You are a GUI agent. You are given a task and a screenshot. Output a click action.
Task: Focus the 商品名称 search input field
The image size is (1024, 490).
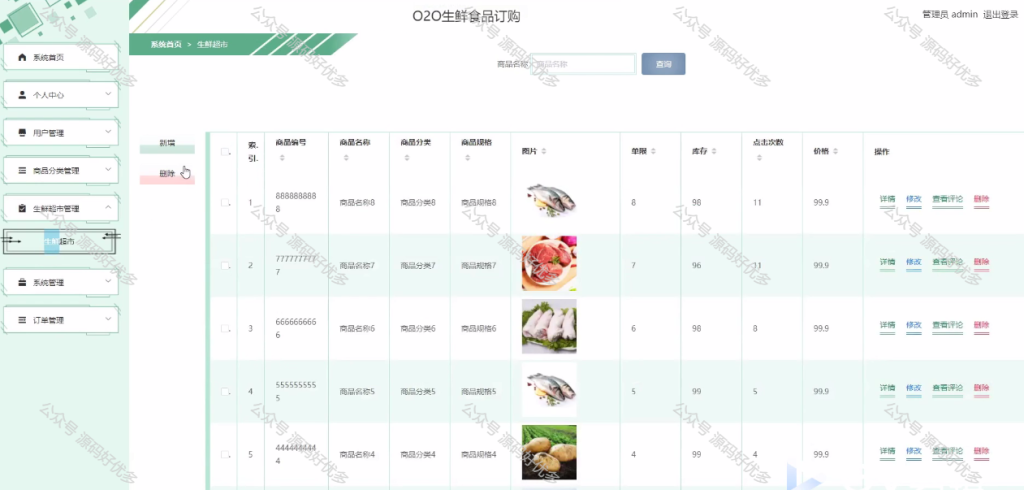click(x=583, y=64)
